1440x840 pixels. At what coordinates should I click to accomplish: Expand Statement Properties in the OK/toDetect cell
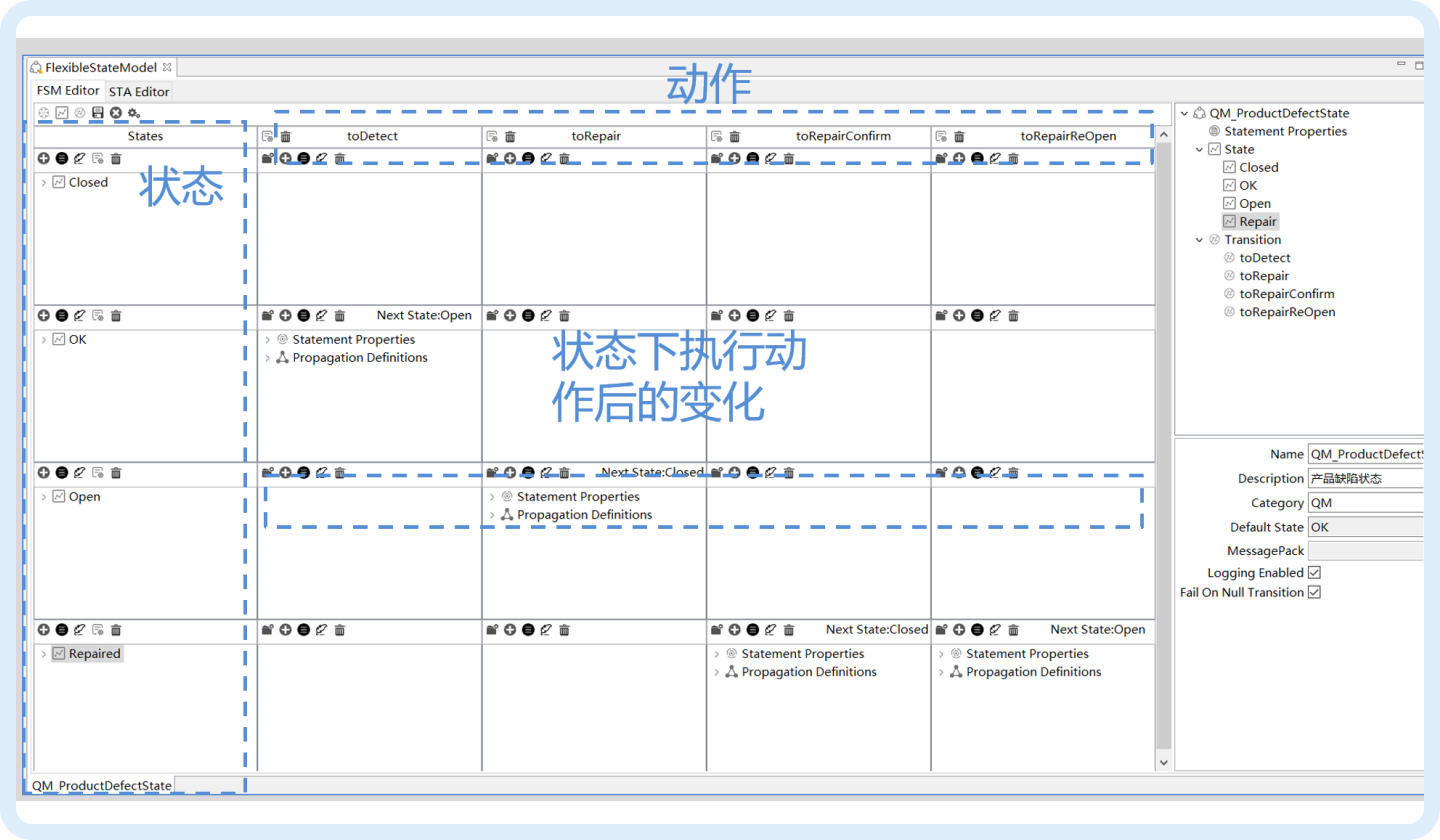click(268, 340)
